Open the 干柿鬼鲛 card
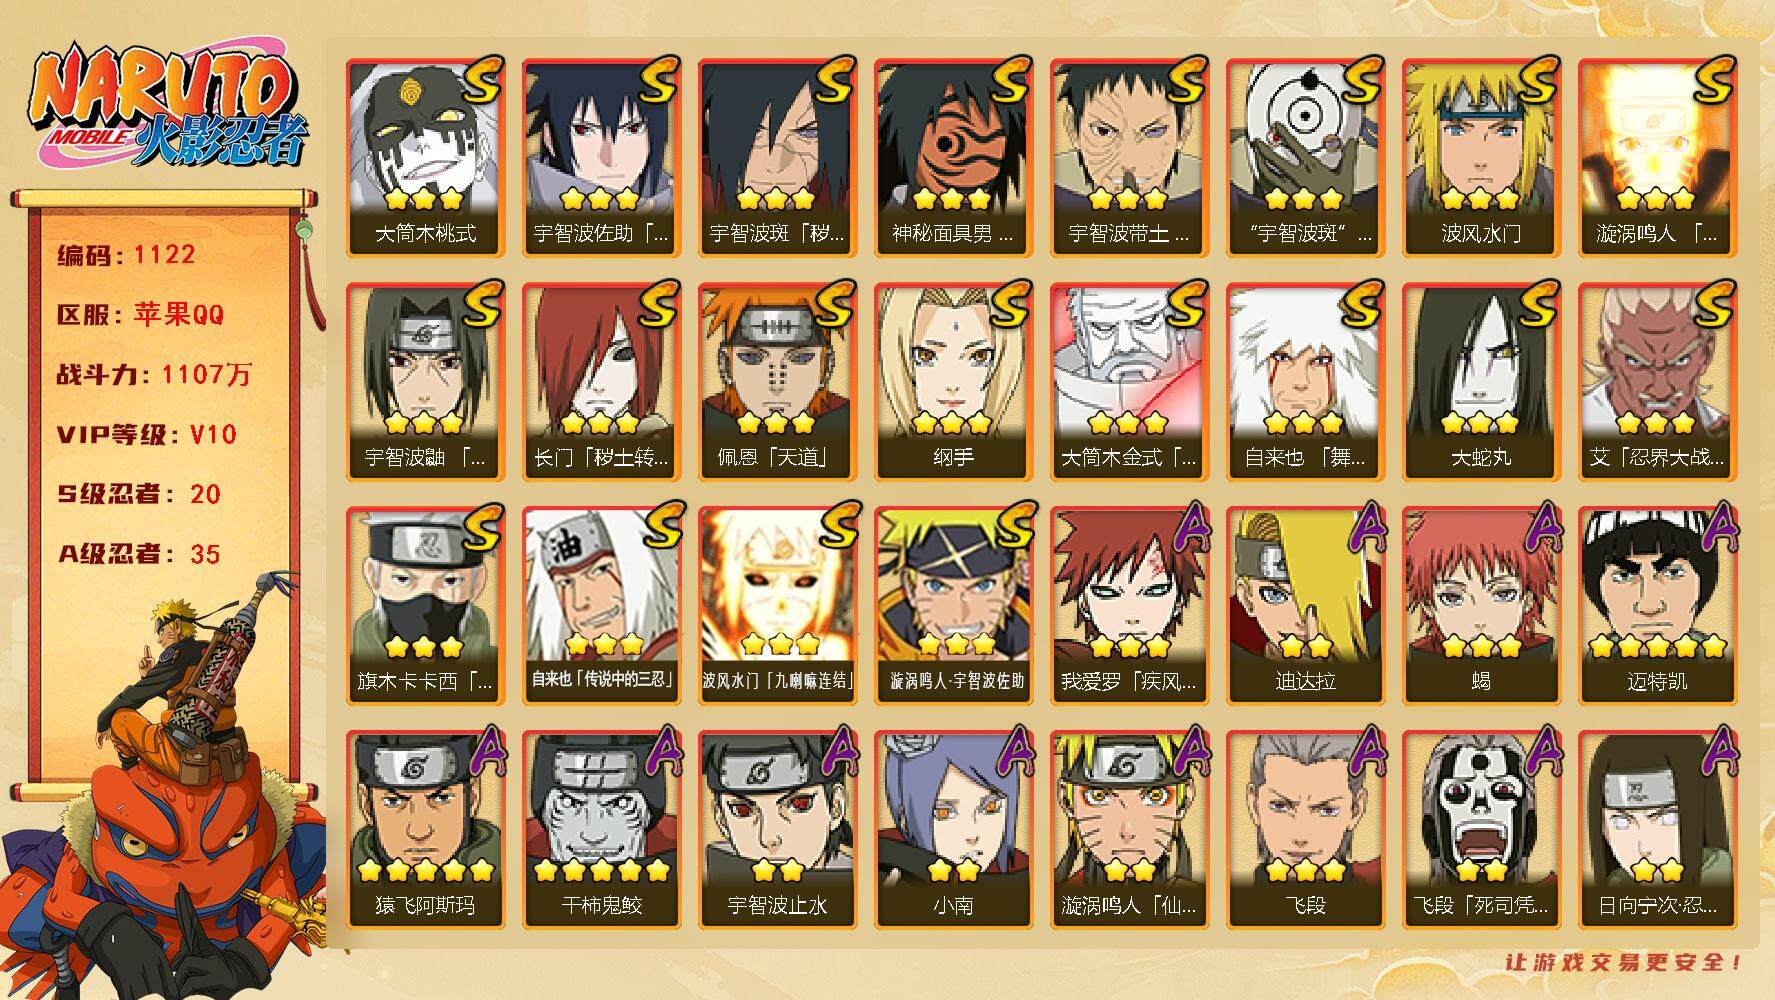Screen dimensions: 1775x1000 click(x=602, y=829)
